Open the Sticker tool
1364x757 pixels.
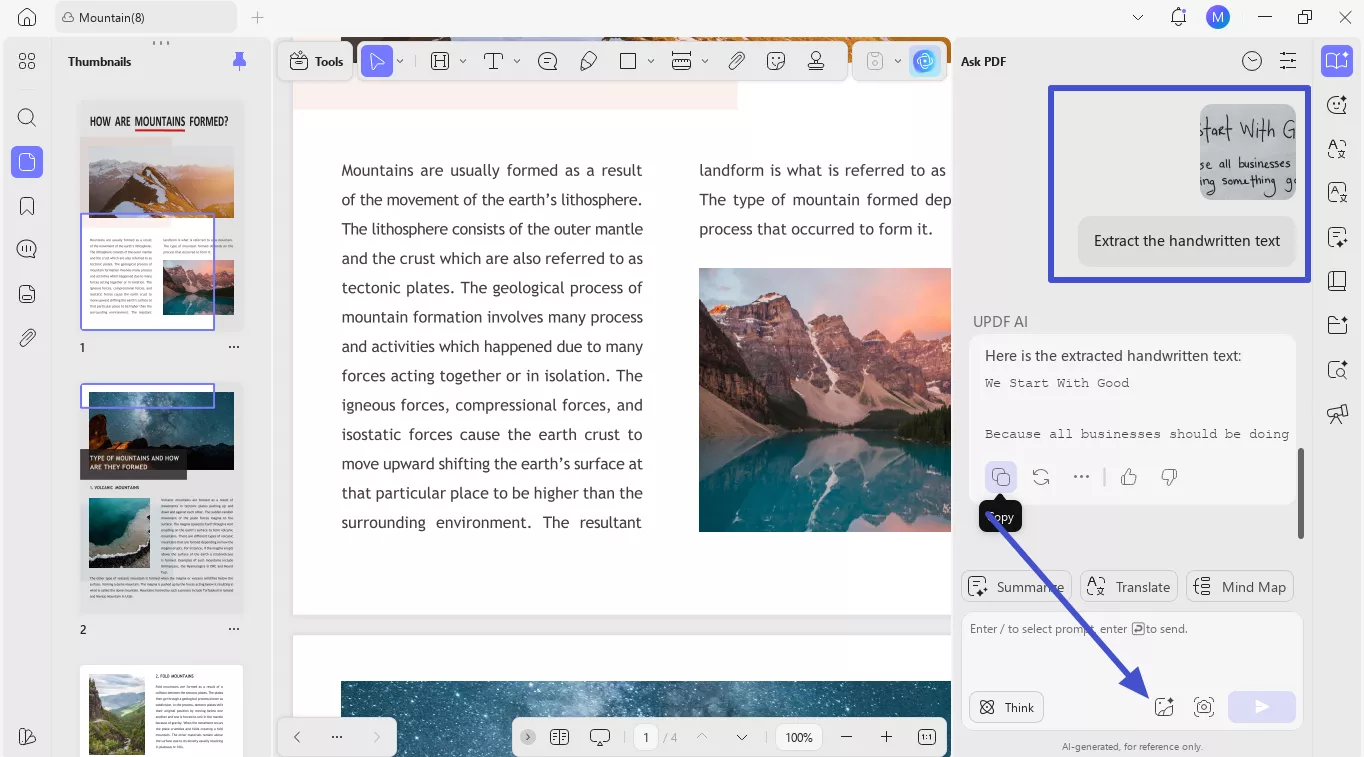click(x=776, y=60)
